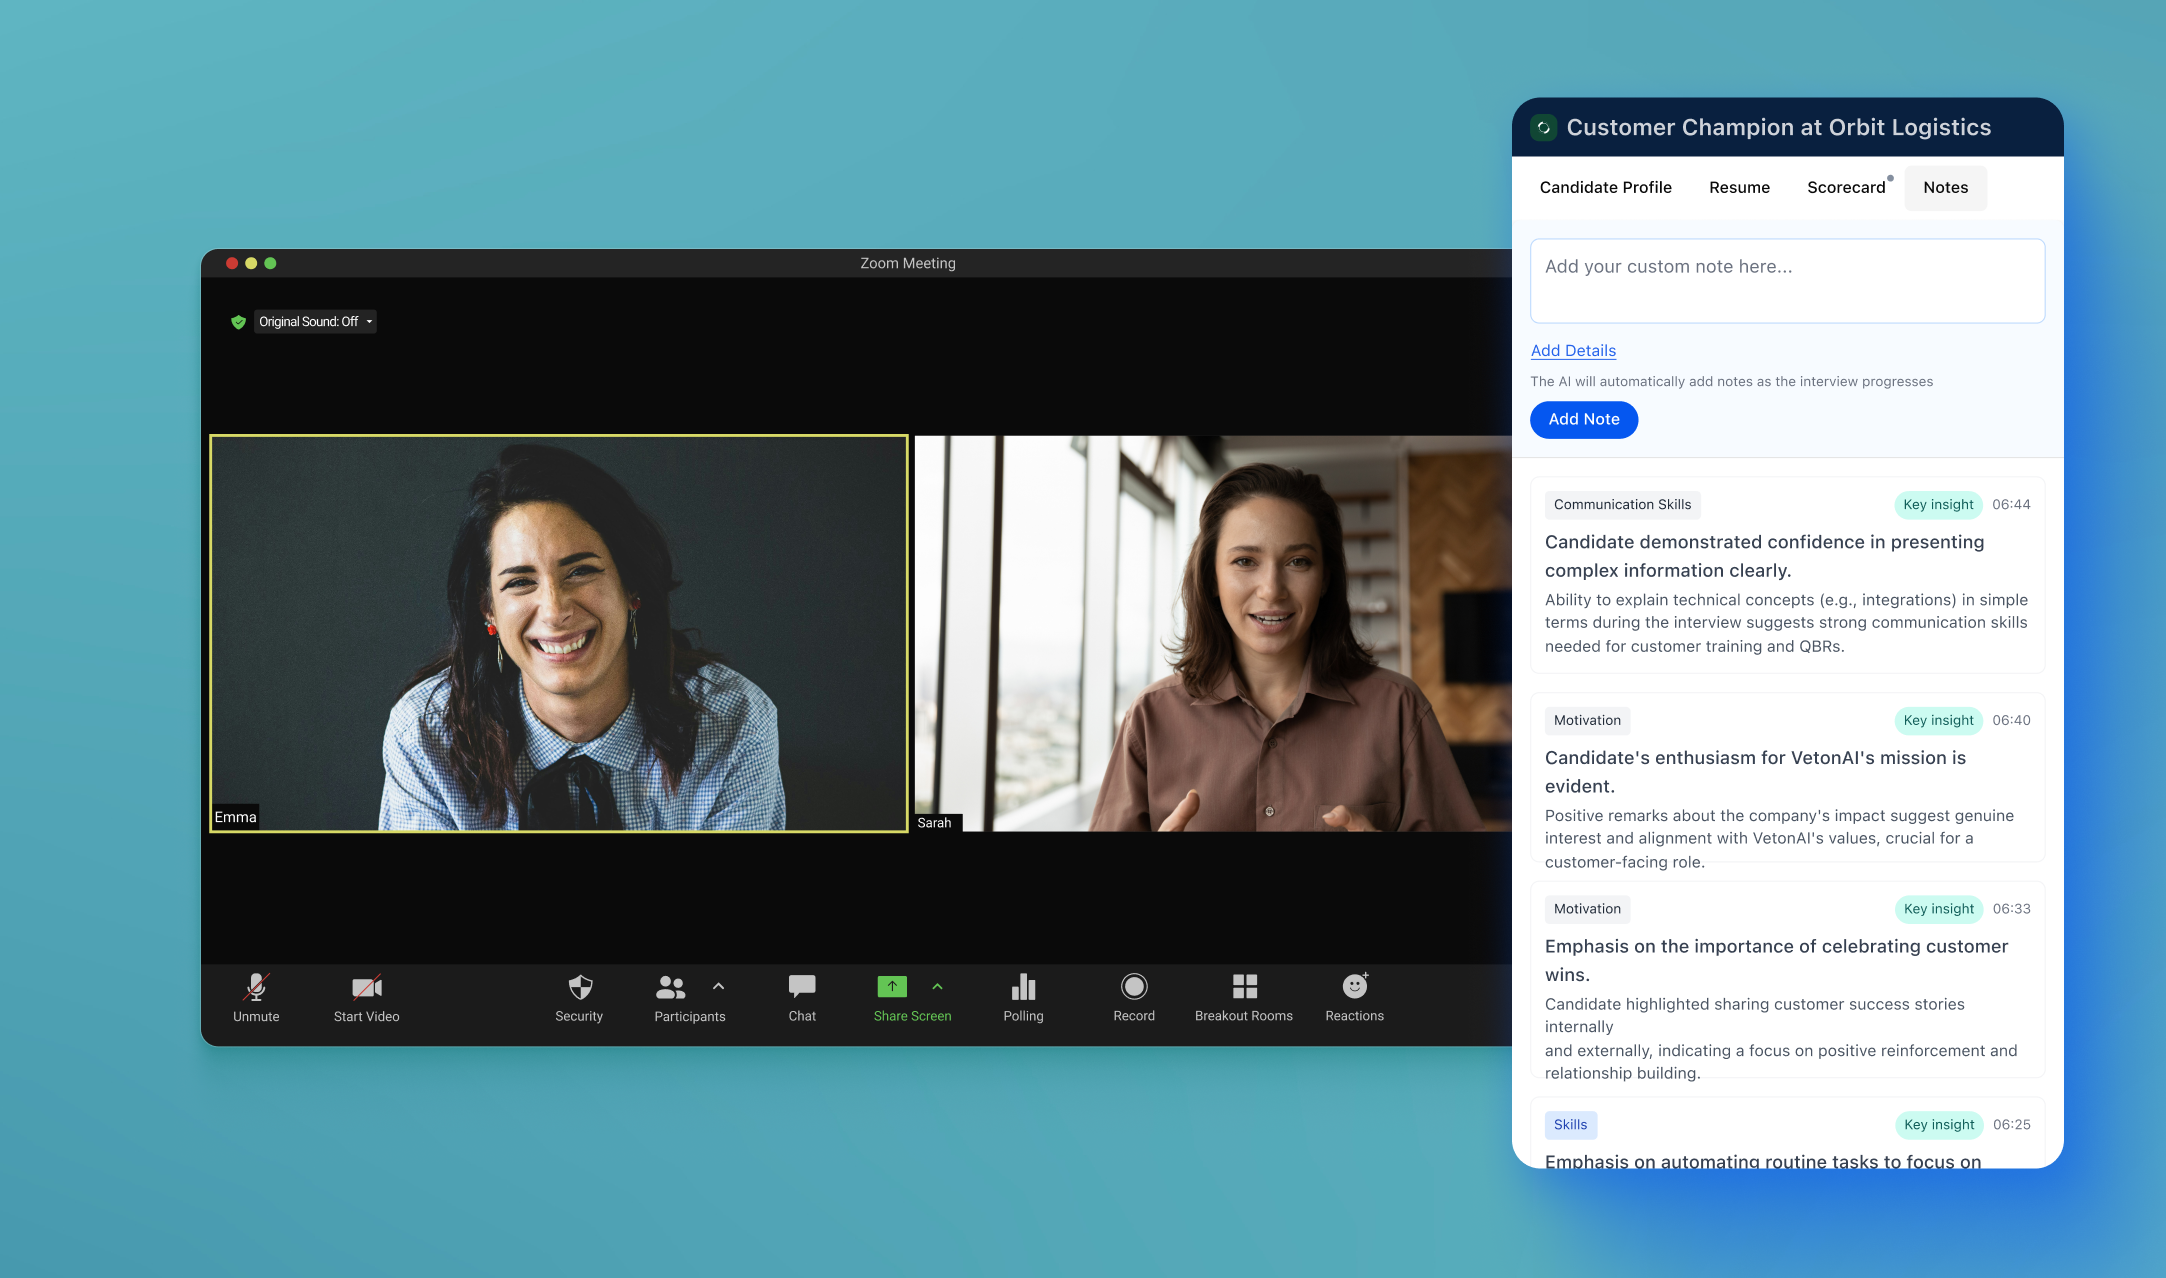The width and height of the screenshot is (2166, 1278).
Task: Switch to the Candidate Profile tab
Action: tap(1605, 188)
